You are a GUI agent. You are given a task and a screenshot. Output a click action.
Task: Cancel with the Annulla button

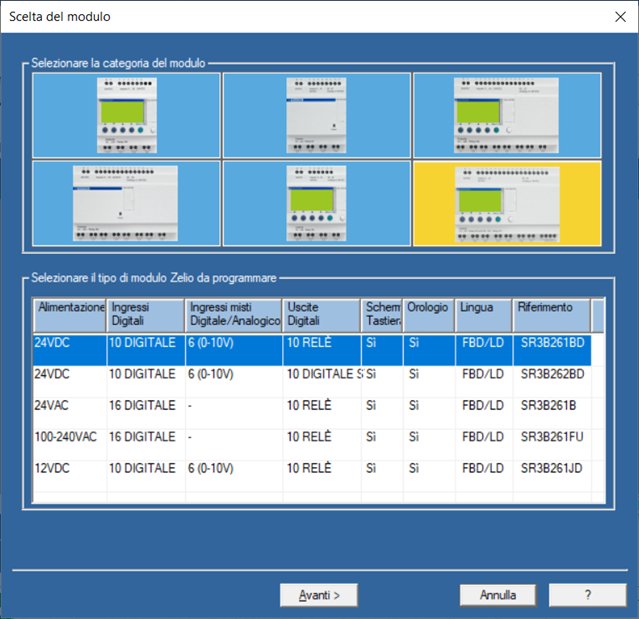click(498, 595)
